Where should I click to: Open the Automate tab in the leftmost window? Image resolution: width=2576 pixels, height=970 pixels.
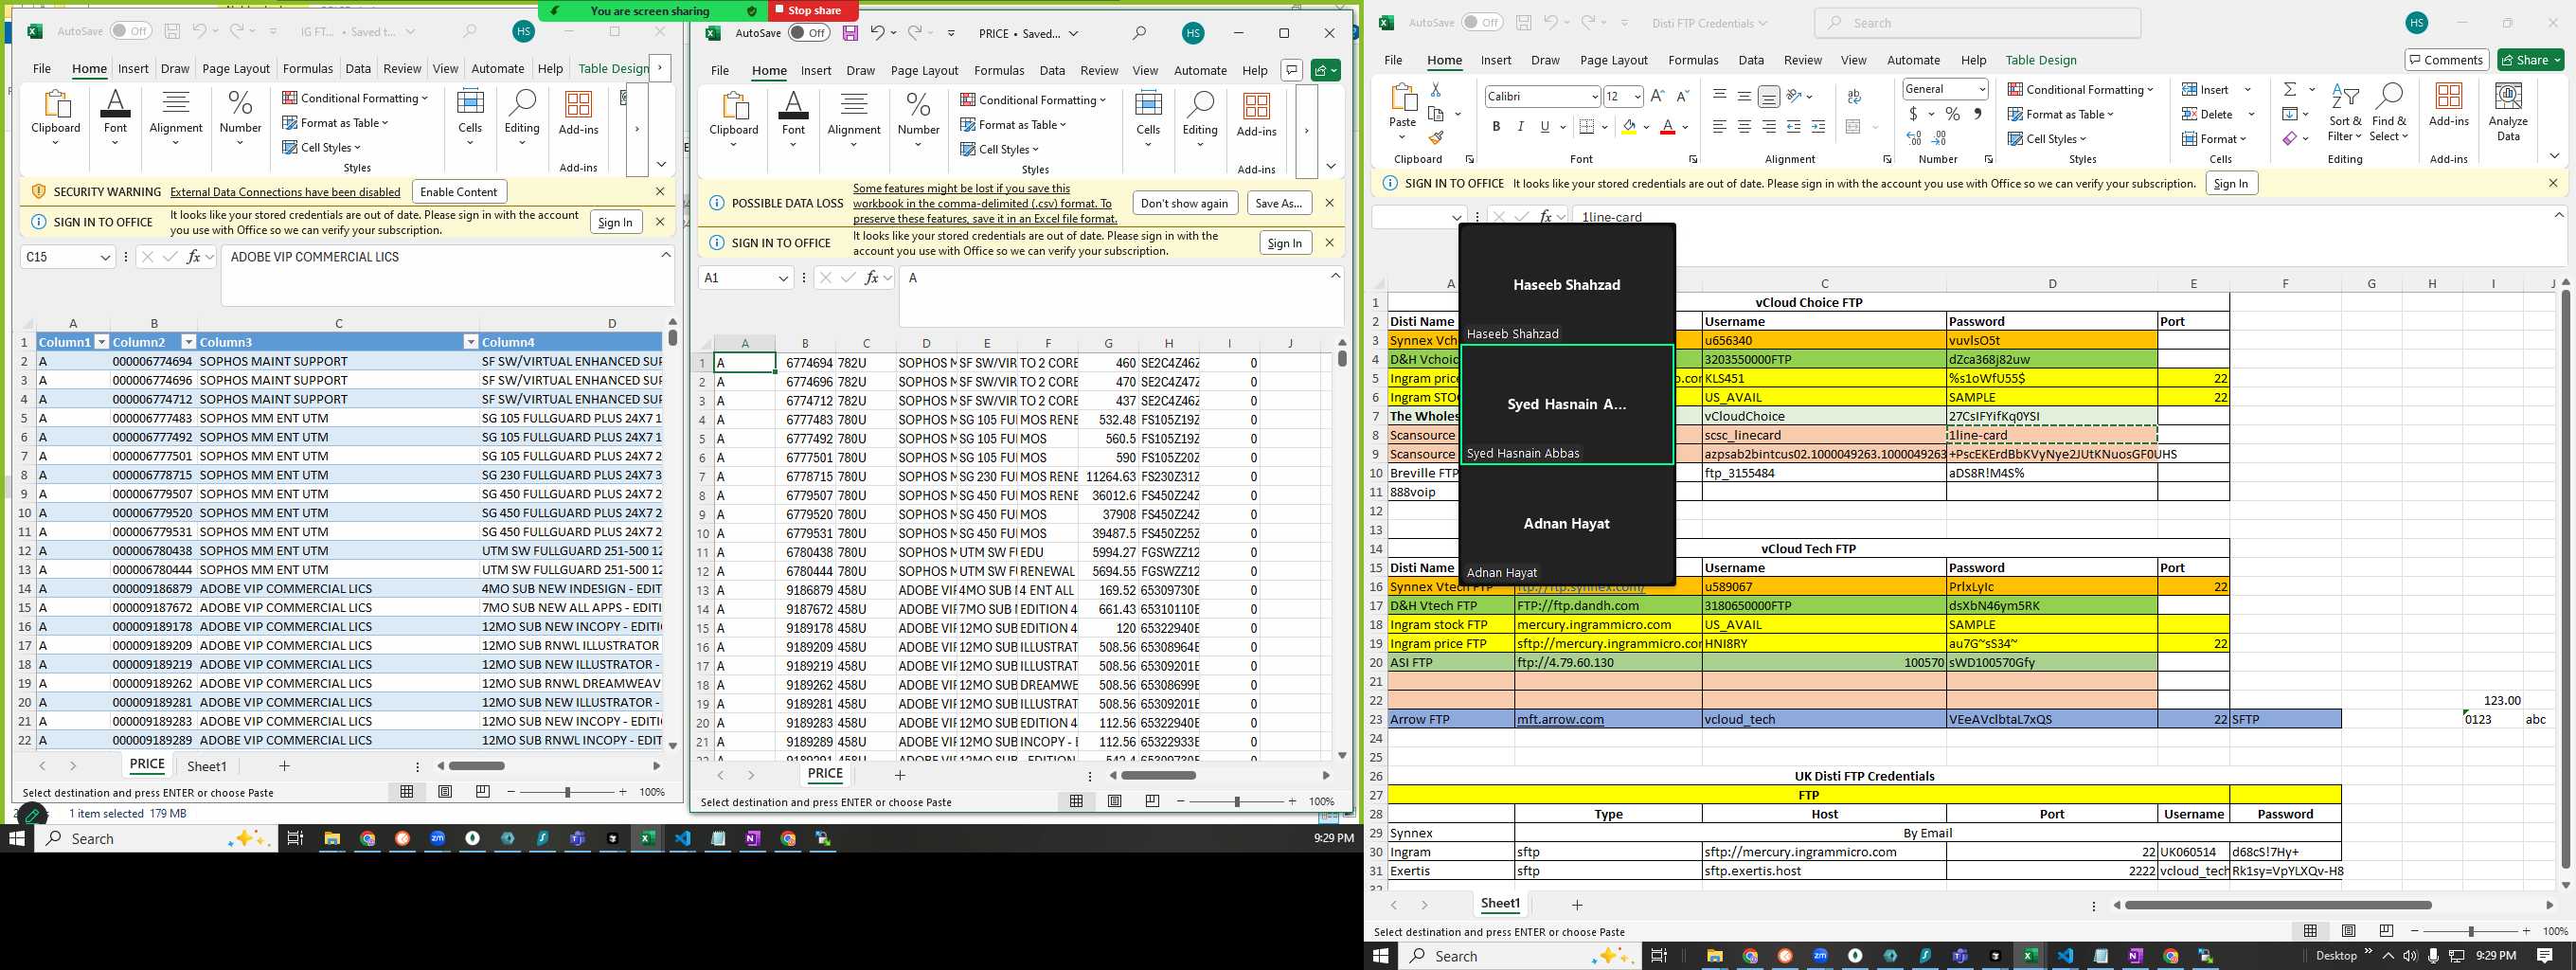[x=498, y=68]
